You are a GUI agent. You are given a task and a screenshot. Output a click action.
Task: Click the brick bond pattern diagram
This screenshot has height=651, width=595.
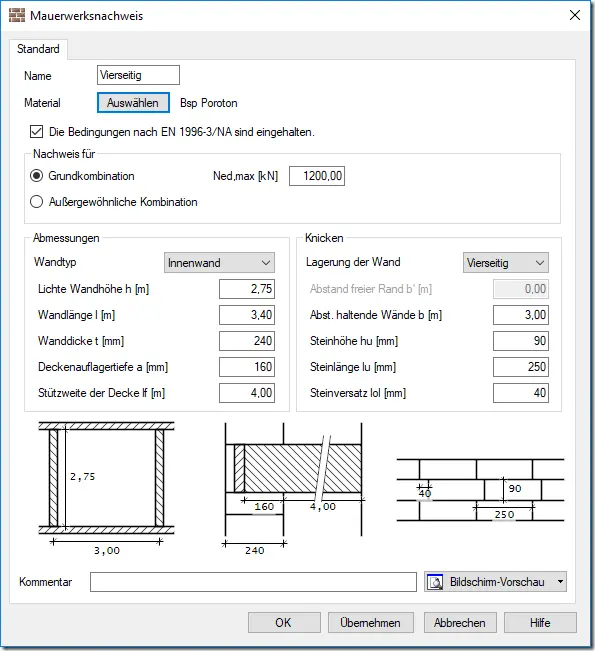pos(480,490)
